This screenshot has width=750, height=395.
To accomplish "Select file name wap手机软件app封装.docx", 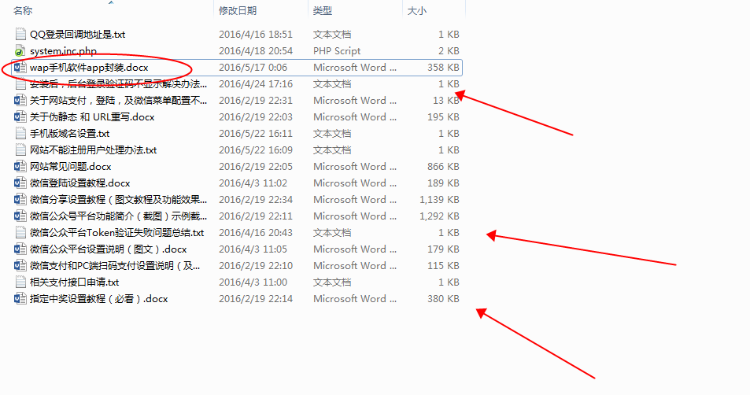I will (x=89, y=67).
